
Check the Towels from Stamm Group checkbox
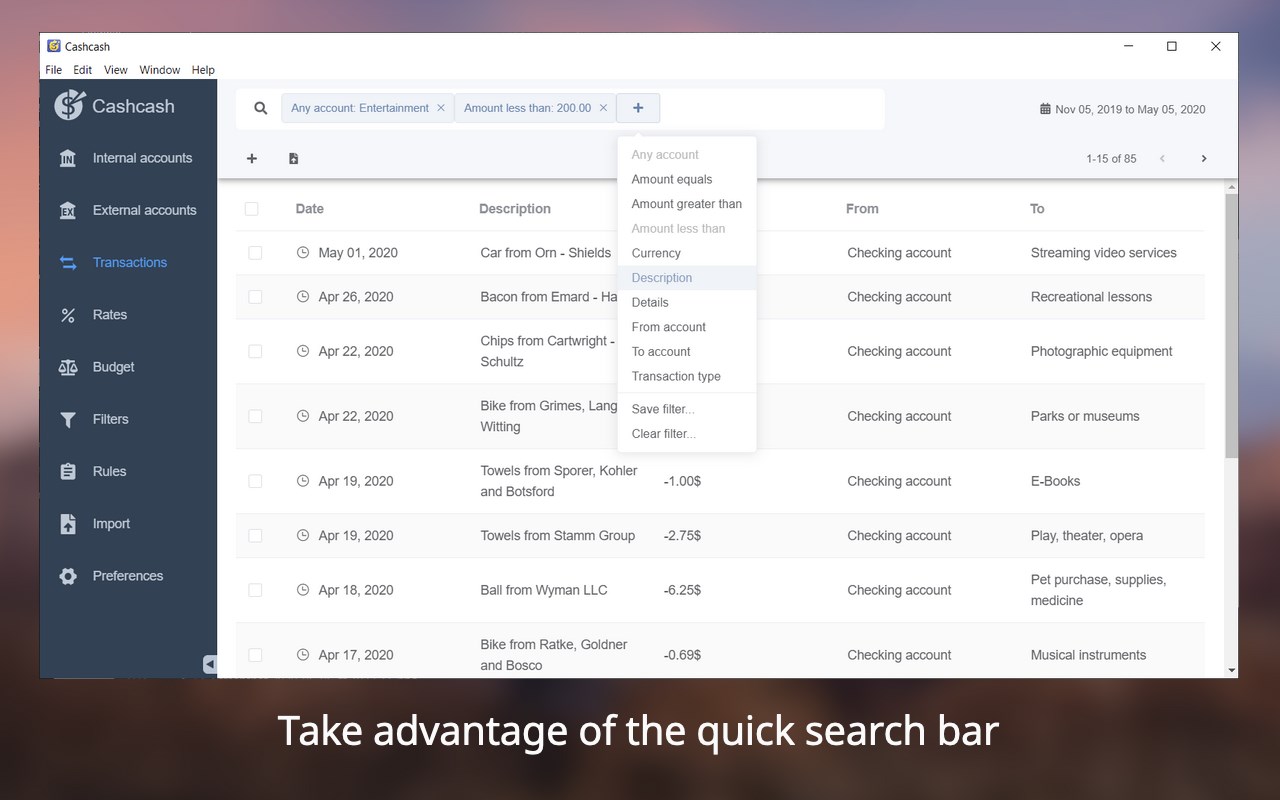click(x=255, y=536)
